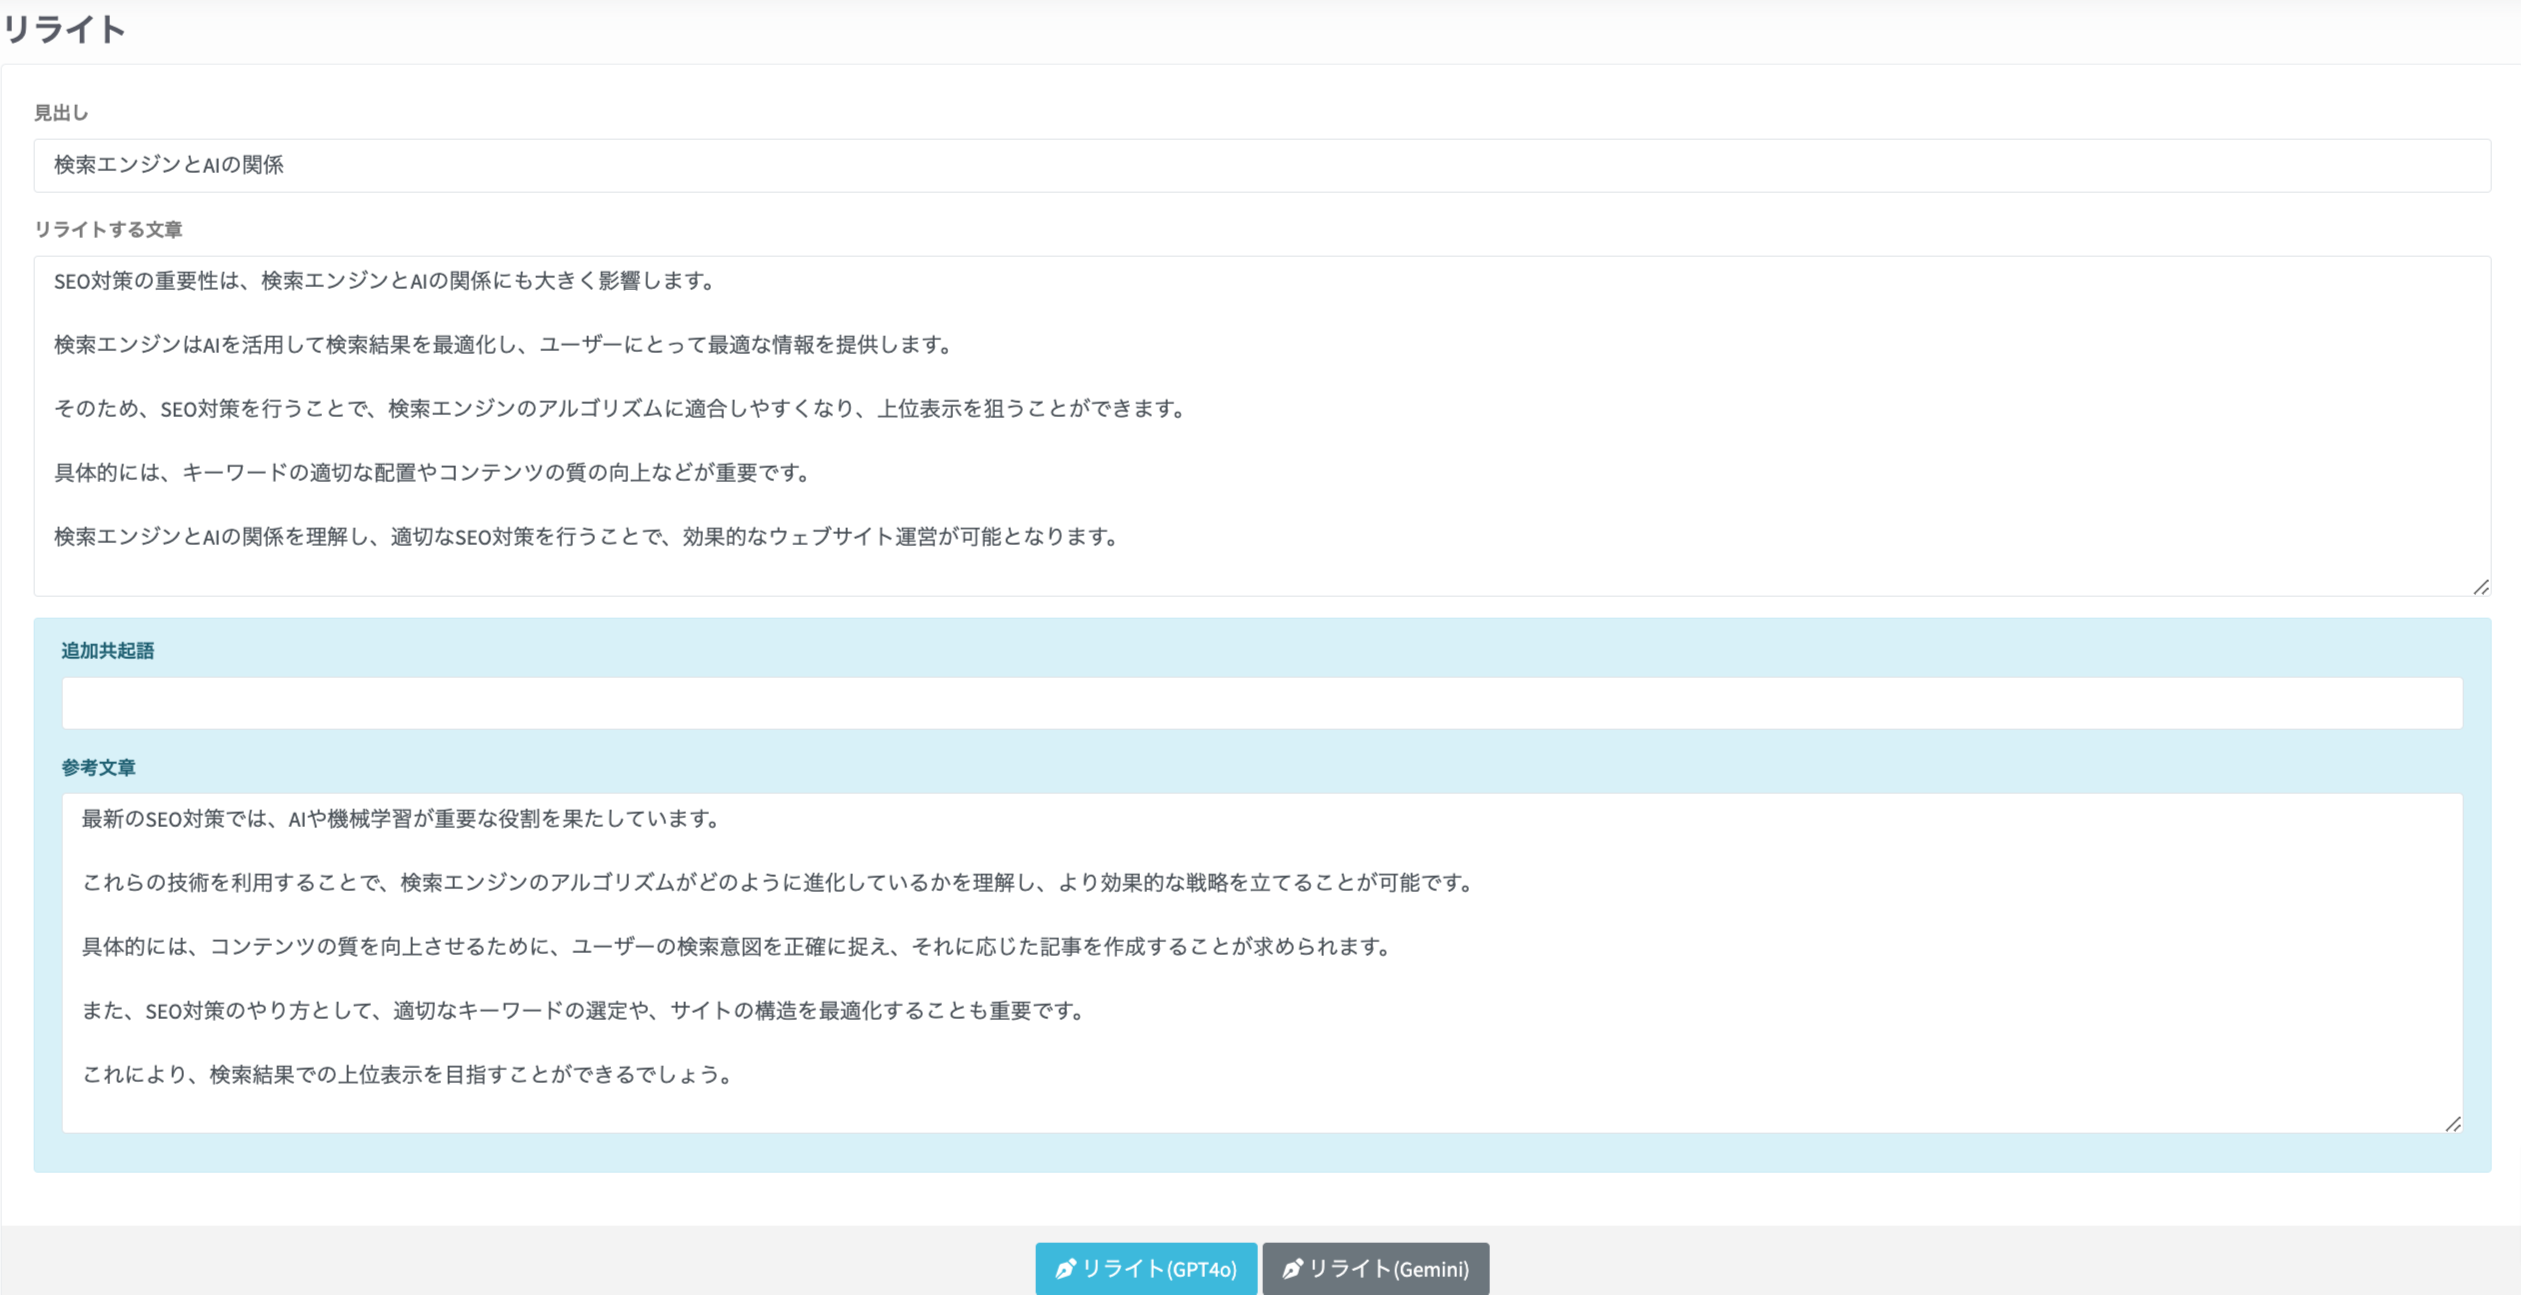Place cursor in line starting そのため、SEO対策を行う
This screenshot has height=1300, width=2521.
point(620,409)
